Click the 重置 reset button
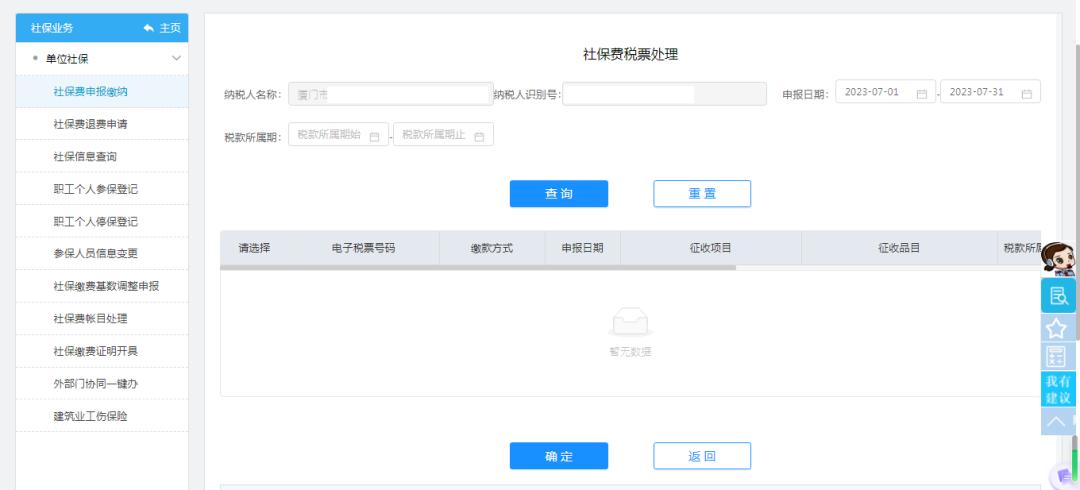The height and width of the screenshot is (490, 1080). tap(702, 194)
